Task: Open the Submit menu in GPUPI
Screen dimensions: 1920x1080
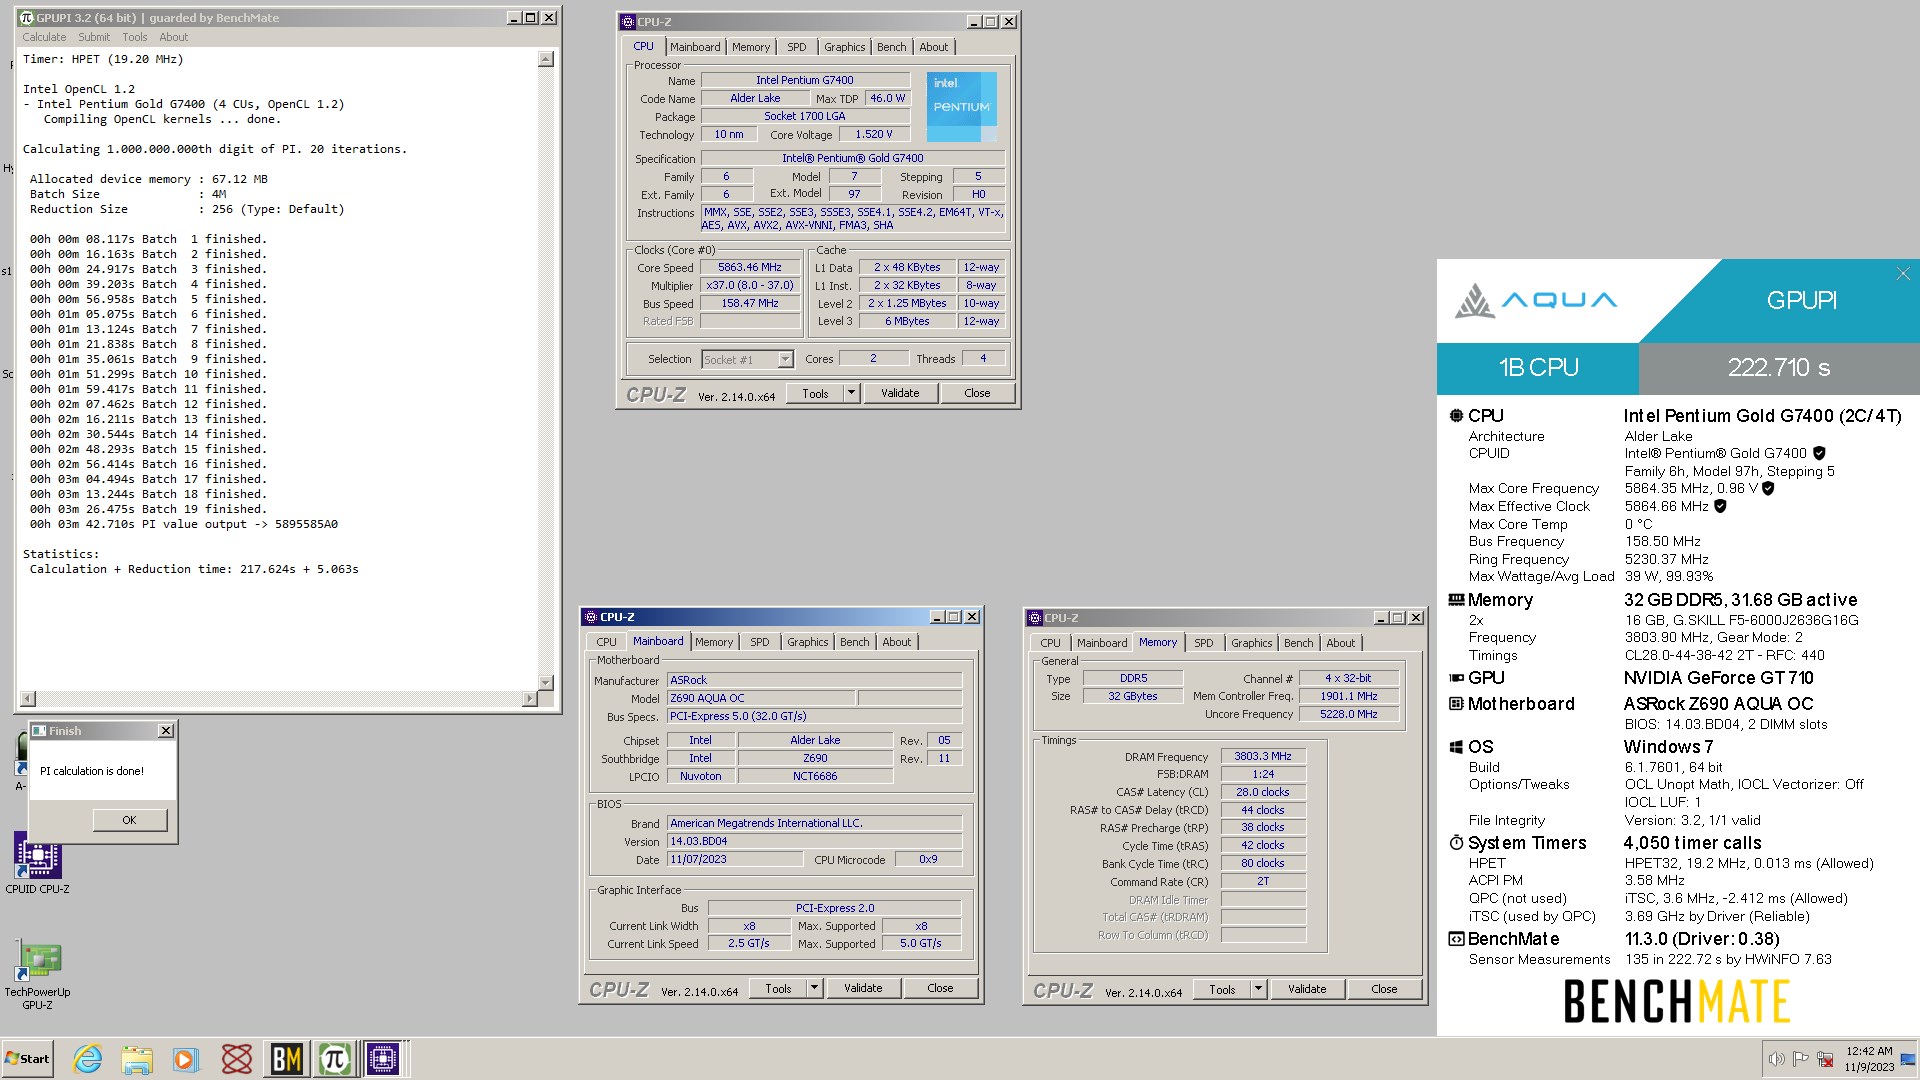Action: [x=94, y=37]
